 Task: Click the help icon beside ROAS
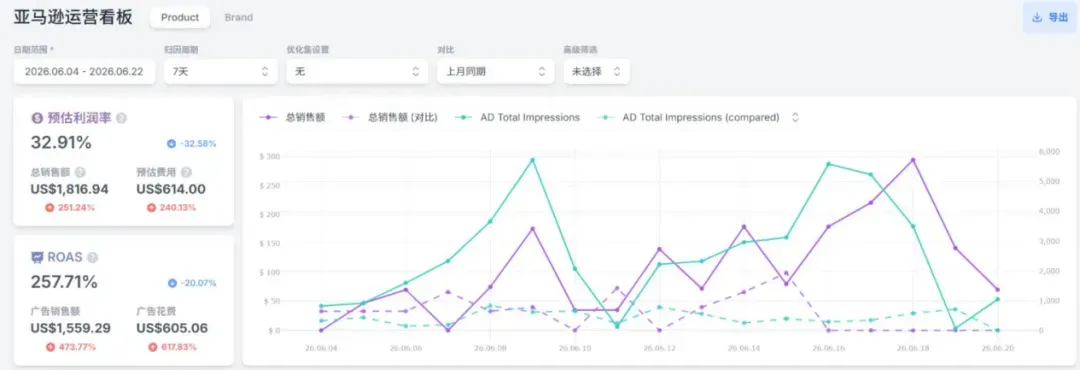pyautogui.click(x=93, y=257)
